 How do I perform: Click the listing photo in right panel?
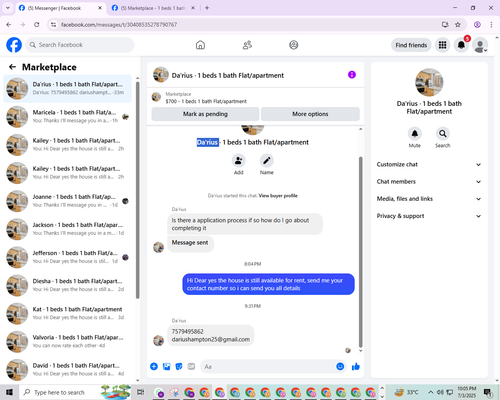coord(429,82)
